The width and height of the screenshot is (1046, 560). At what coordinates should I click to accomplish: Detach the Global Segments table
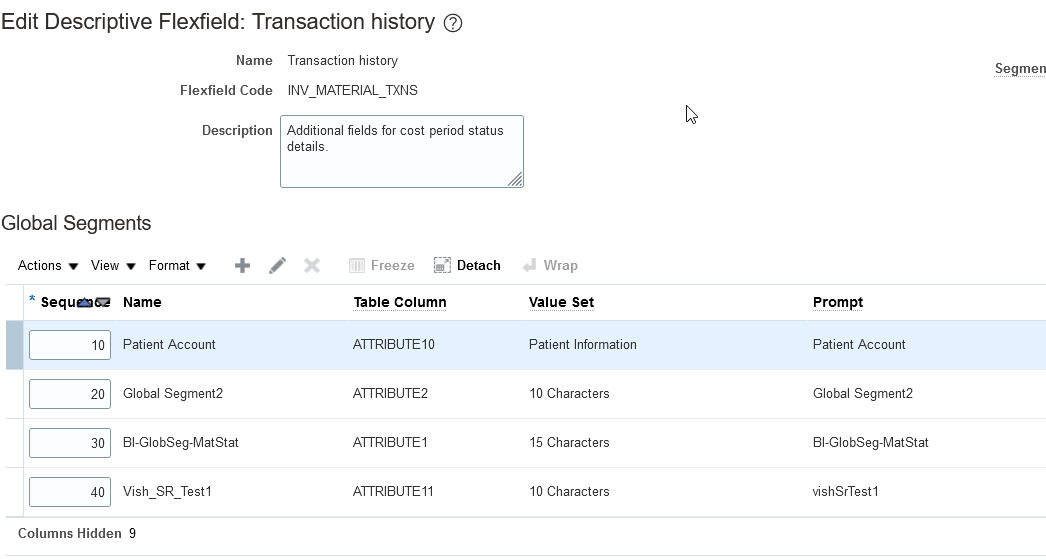tap(467, 265)
